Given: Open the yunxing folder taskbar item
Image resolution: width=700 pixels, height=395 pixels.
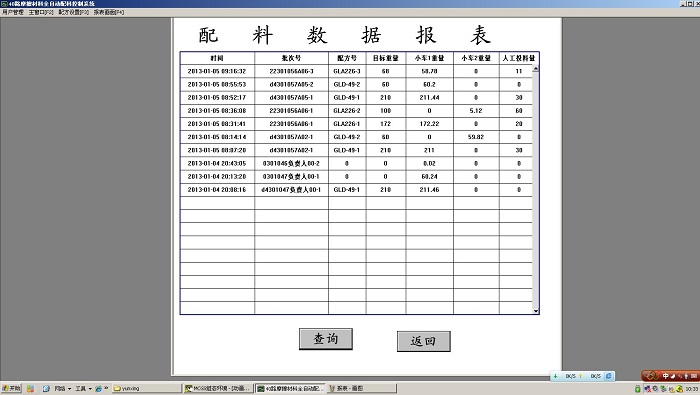Looking at the screenshot, I should coord(147,388).
